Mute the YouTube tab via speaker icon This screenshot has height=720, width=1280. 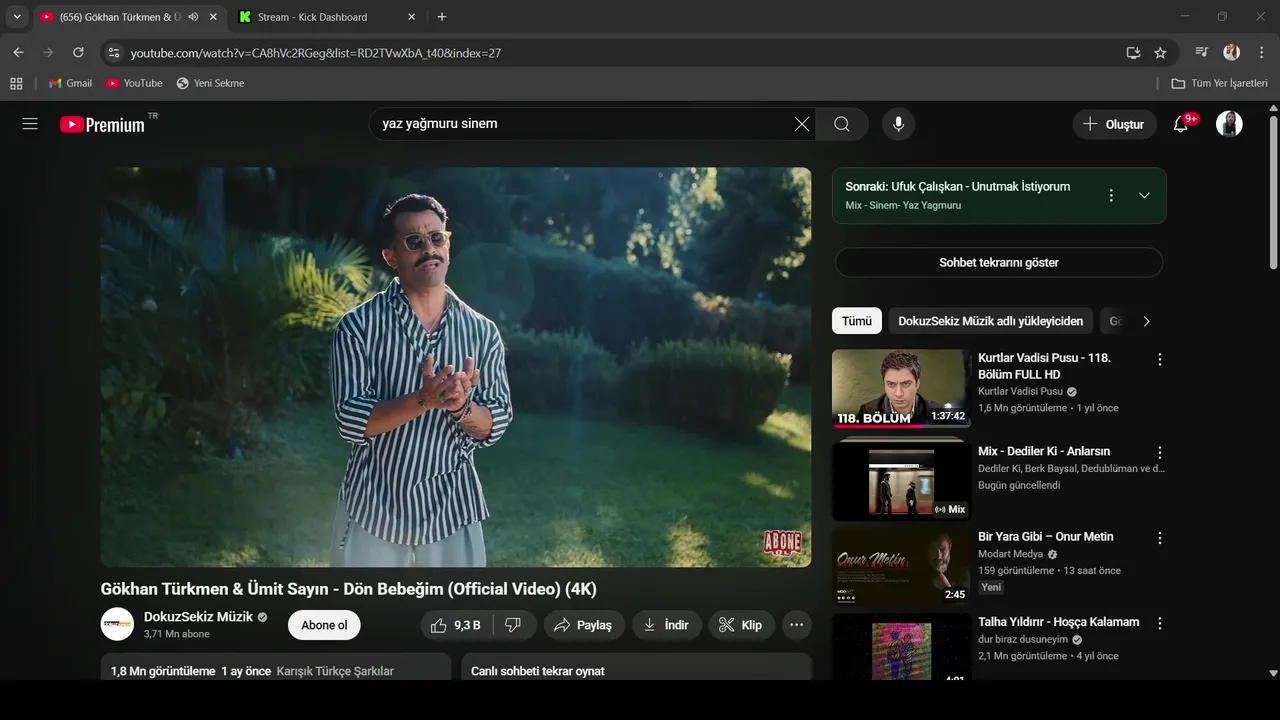point(193,17)
